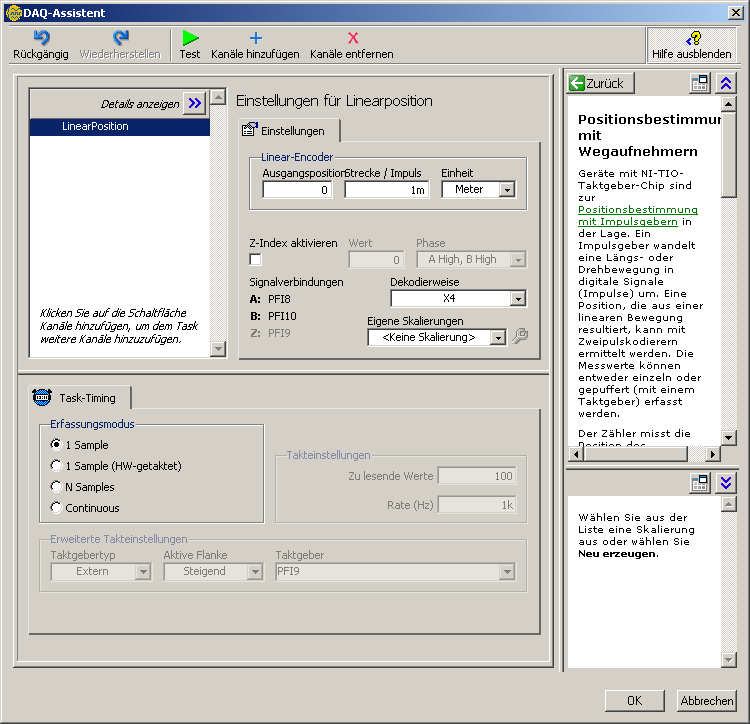Switch to the Einstellungen tab
Viewport: 750px width, 724px height.
point(289,131)
